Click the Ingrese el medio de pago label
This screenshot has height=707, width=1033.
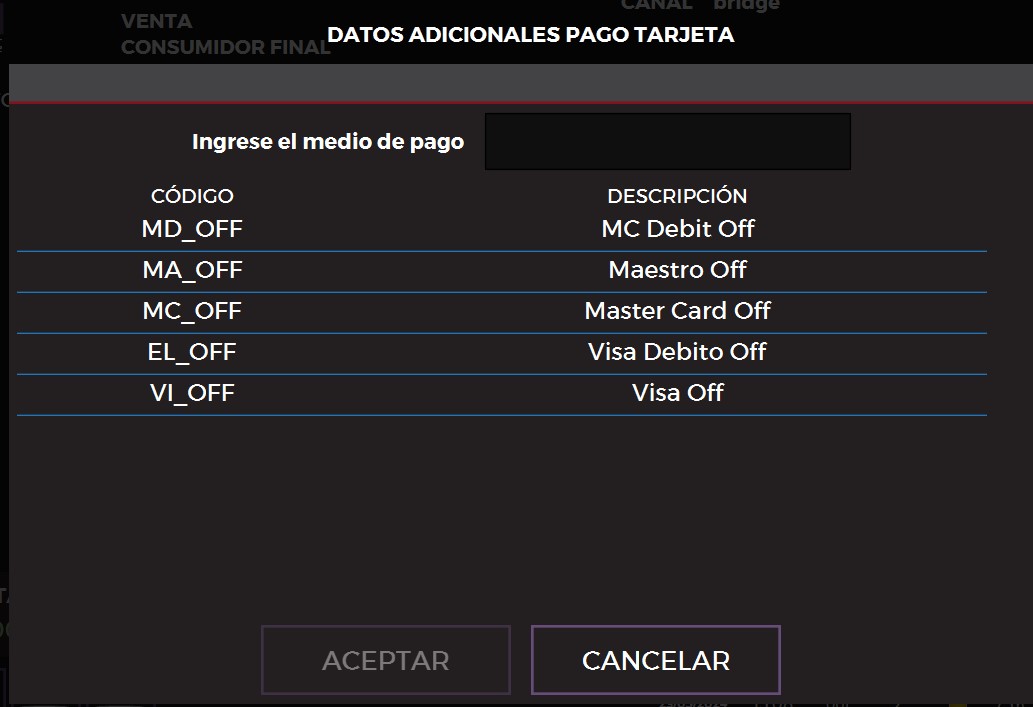click(328, 142)
